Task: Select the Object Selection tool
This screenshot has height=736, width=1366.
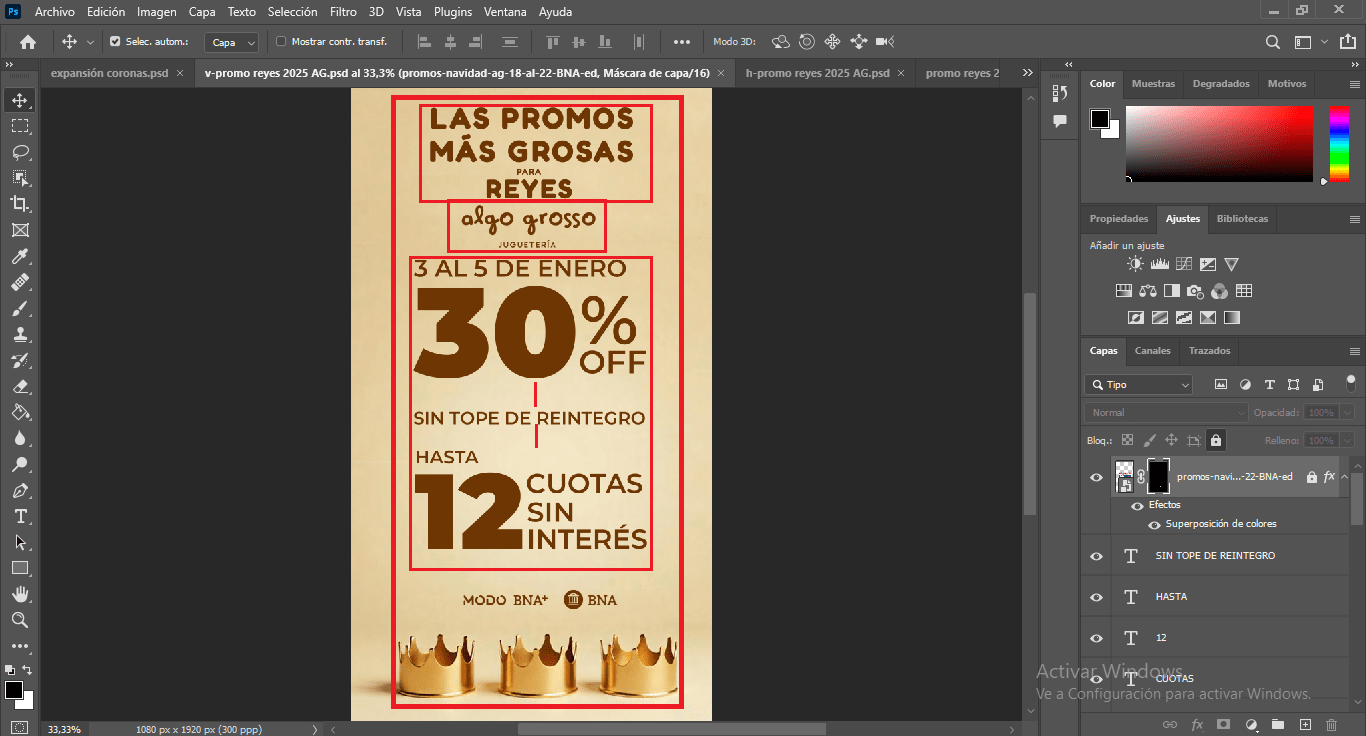Action: pos(20,178)
